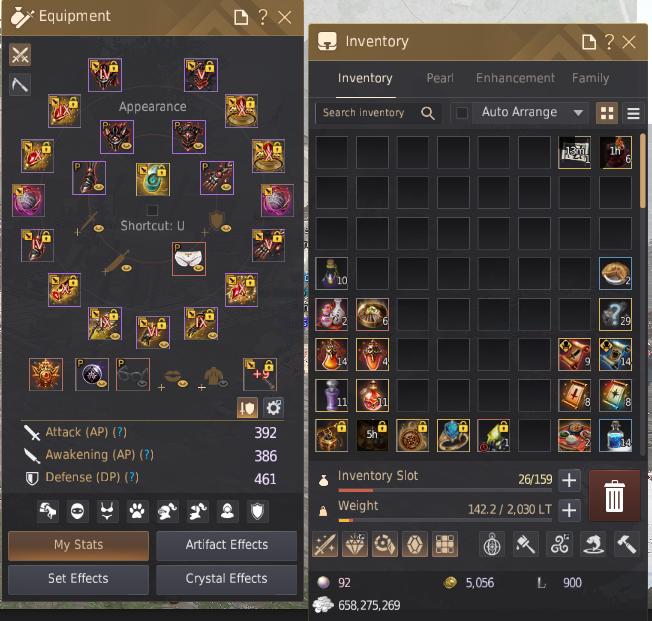Toggle the sword and shield stat display button
The height and width of the screenshot is (621, 652).
247,408
